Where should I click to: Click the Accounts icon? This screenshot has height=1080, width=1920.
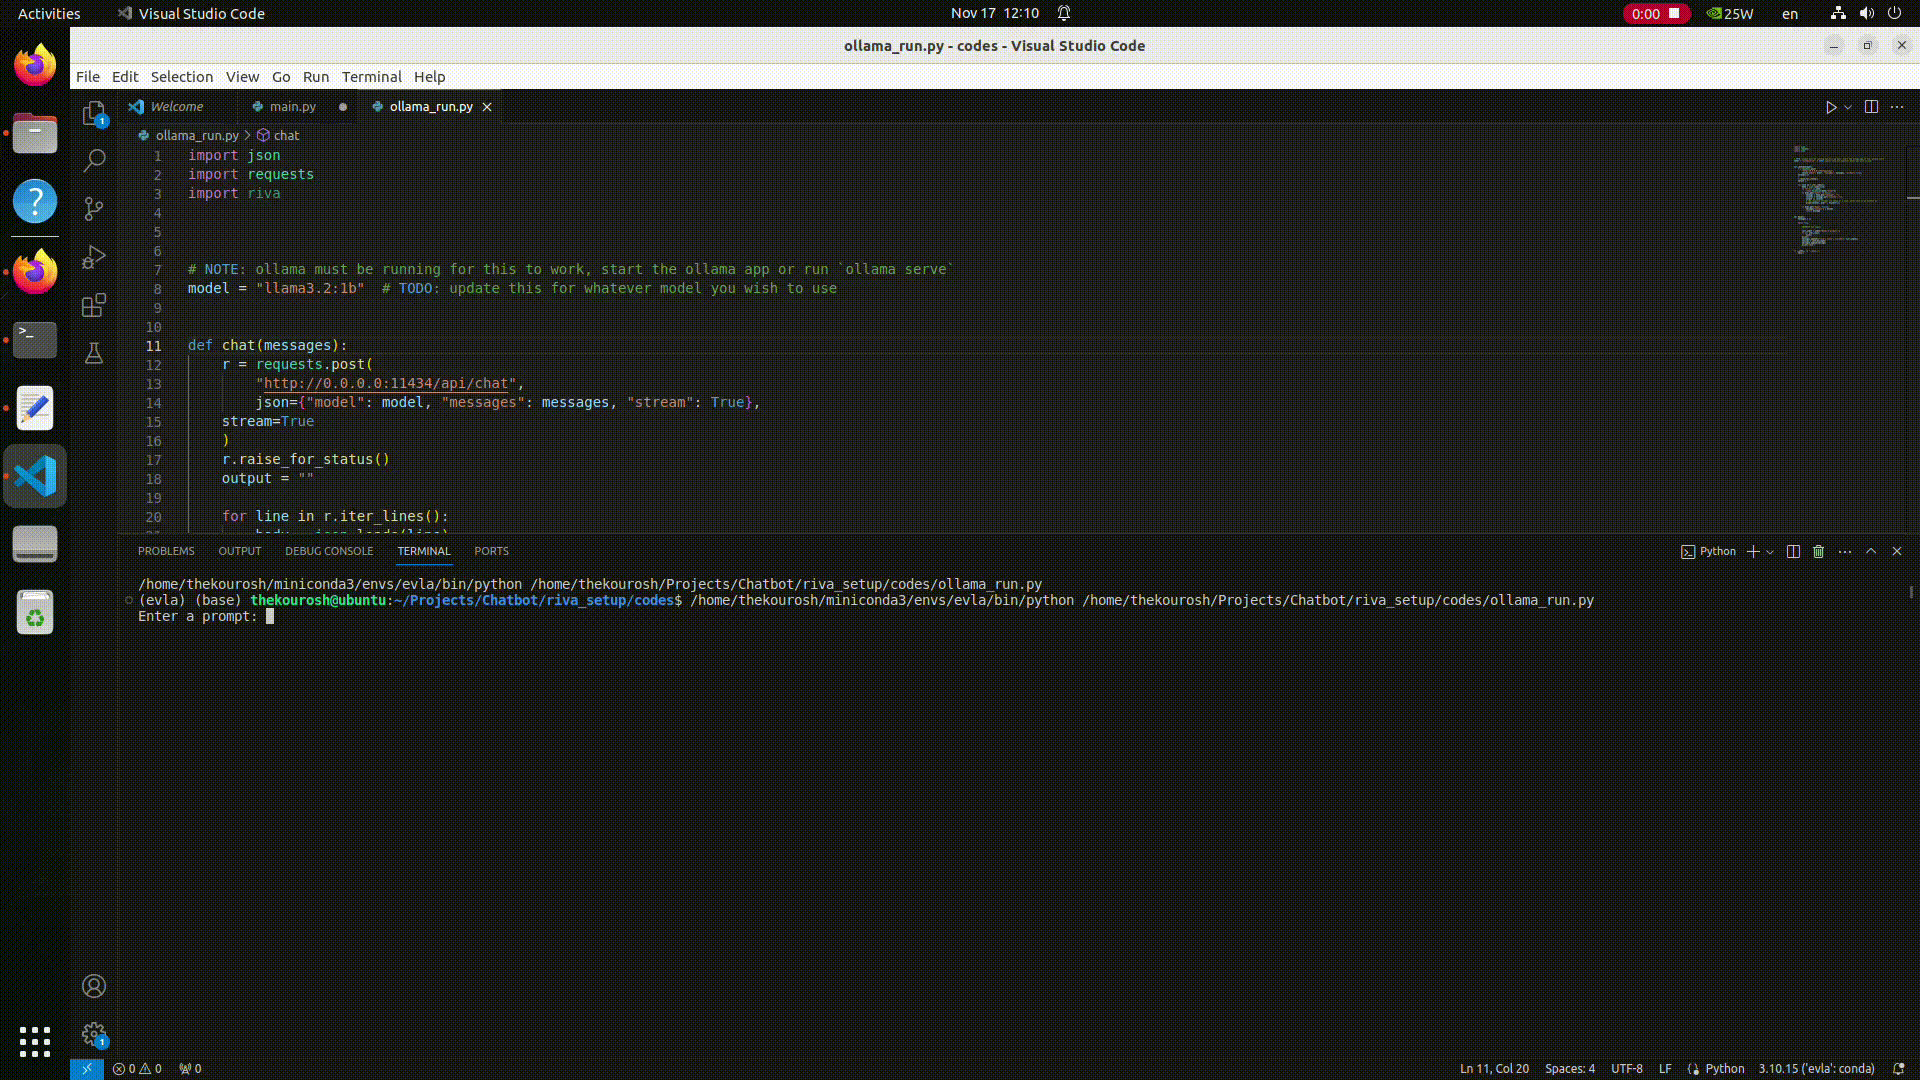point(94,986)
